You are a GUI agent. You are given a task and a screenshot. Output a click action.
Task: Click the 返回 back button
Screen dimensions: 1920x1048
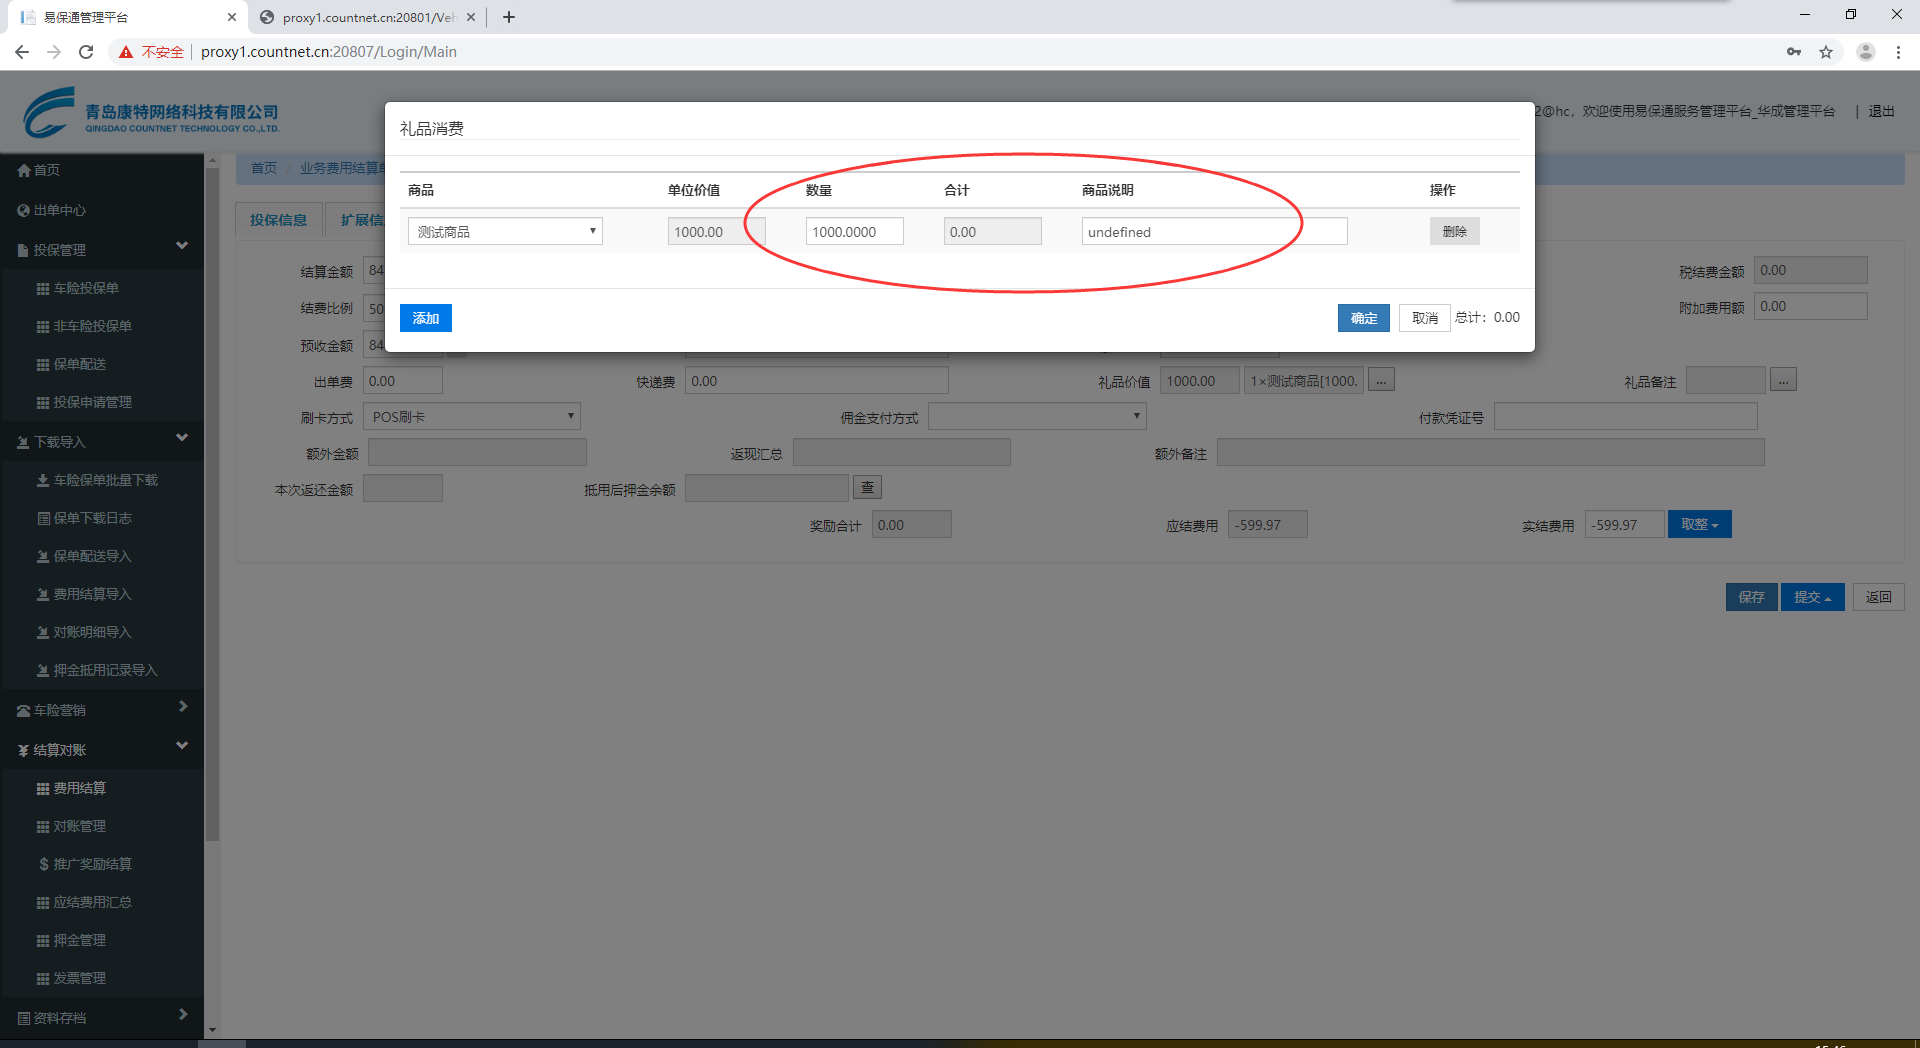click(x=1878, y=597)
